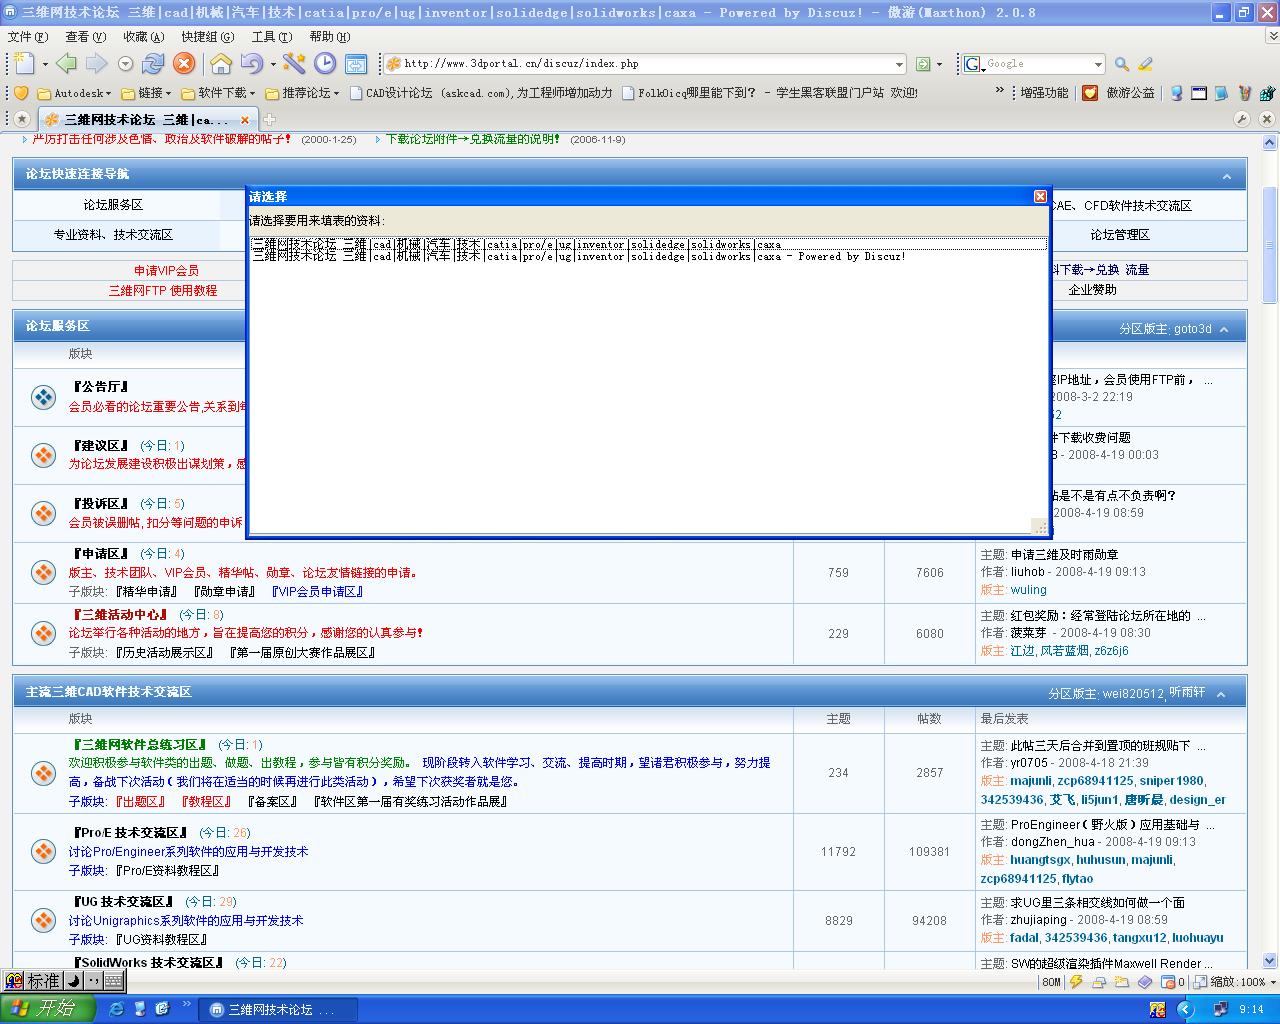This screenshot has height=1024, width=1280.
Task: Open the favorites star button on tab bar
Action: click(x=22, y=119)
